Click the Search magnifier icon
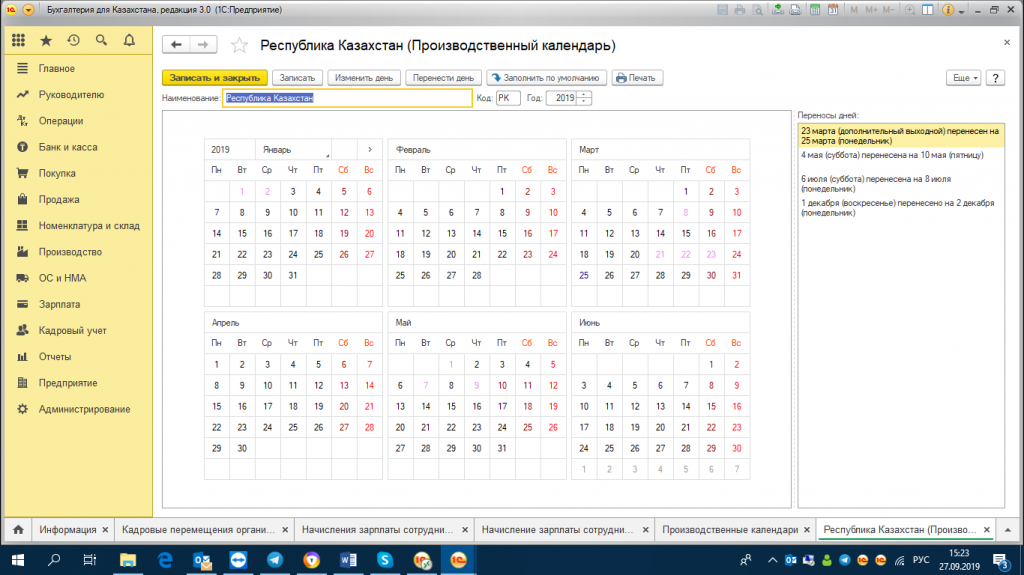This screenshot has height=575, width=1024. 101,41
